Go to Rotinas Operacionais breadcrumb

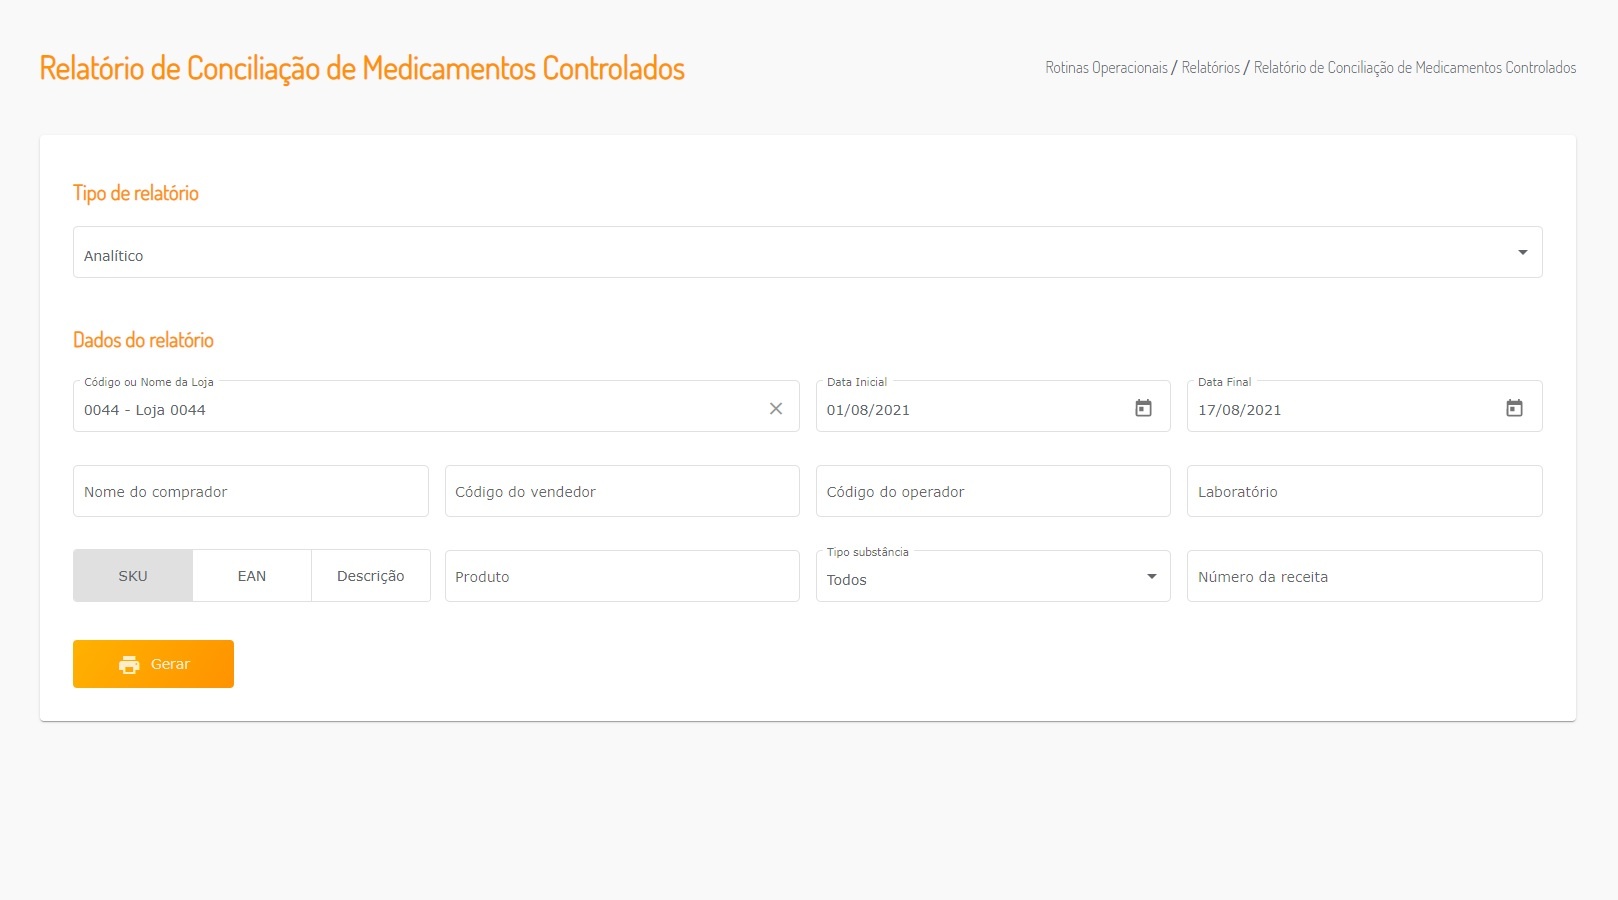[x=1106, y=68]
